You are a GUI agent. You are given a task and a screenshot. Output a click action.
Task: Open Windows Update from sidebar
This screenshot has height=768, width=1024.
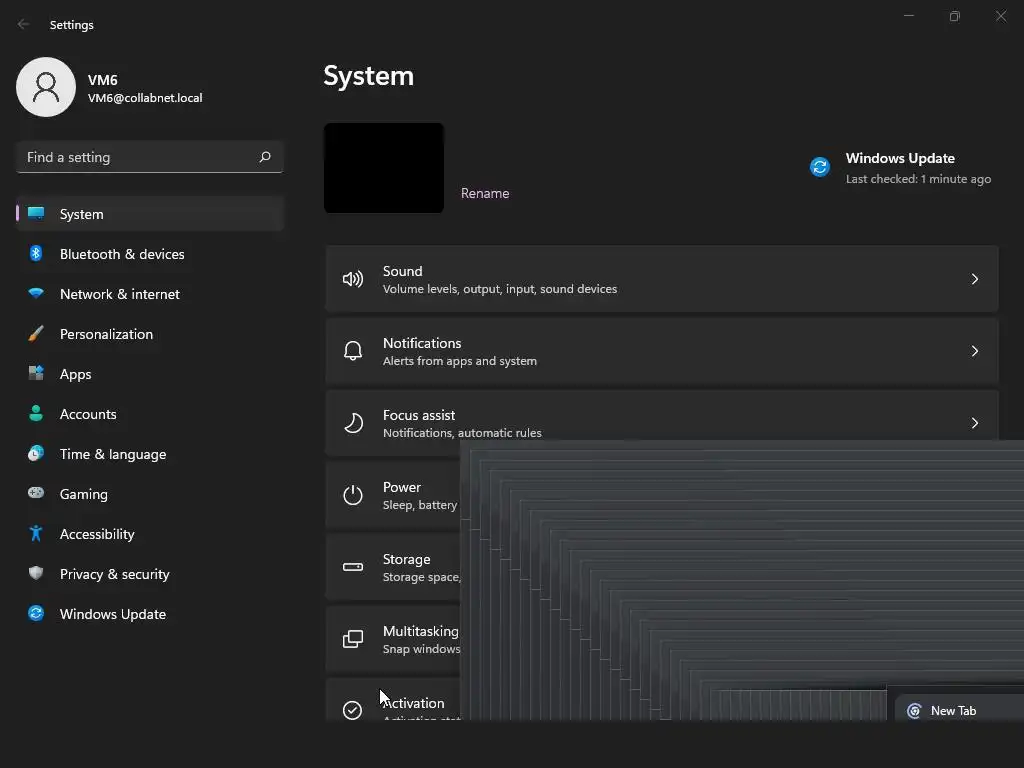113,614
